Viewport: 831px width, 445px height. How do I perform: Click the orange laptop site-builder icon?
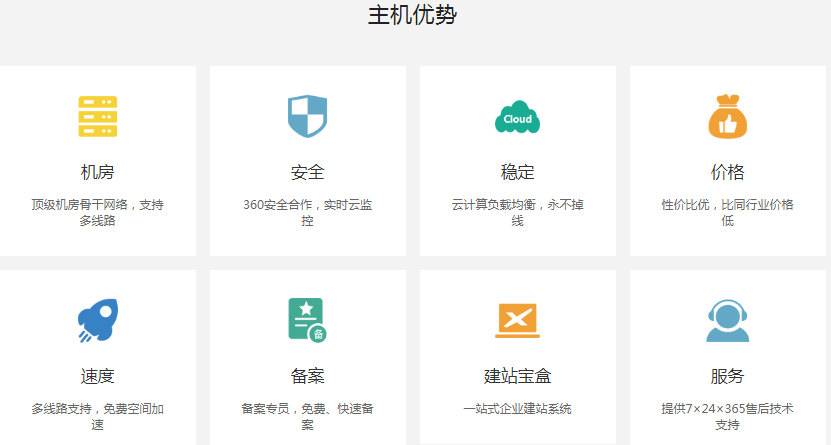(517, 321)
